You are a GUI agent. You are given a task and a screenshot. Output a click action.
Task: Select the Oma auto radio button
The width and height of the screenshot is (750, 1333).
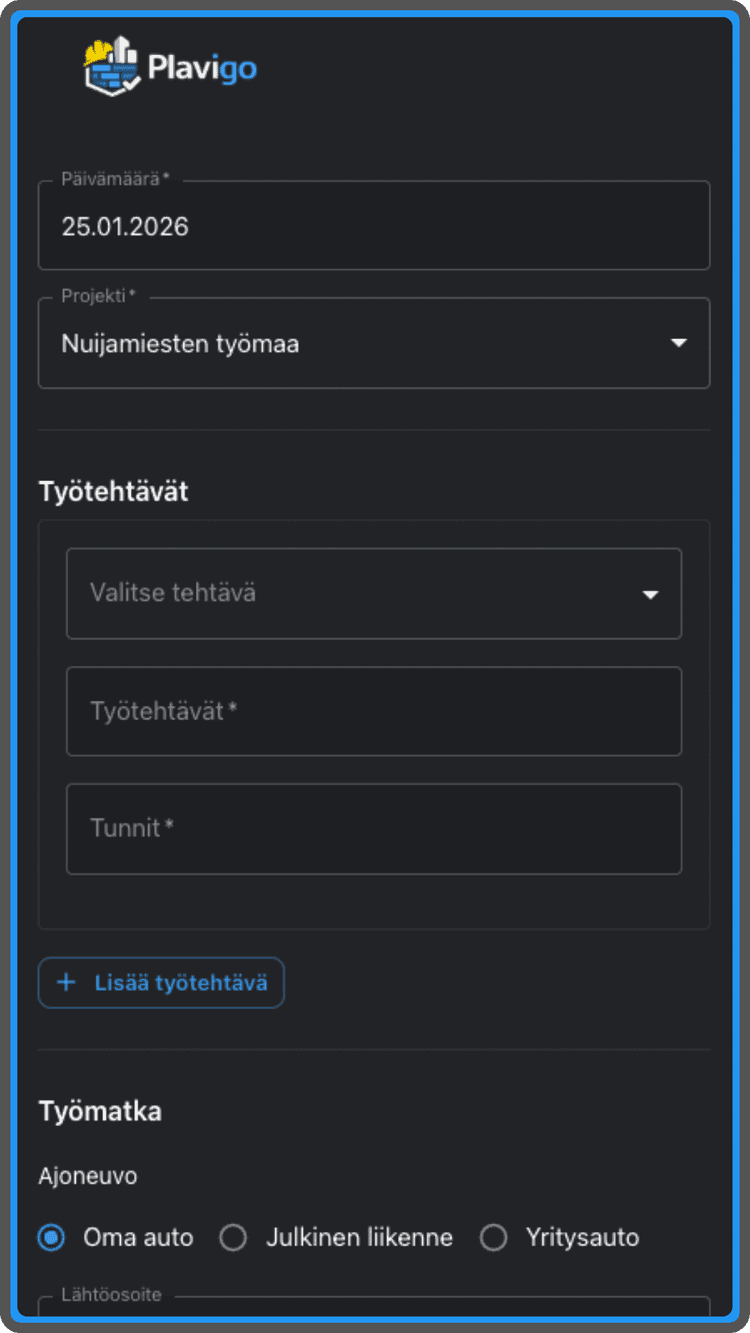pos(51,1238)
